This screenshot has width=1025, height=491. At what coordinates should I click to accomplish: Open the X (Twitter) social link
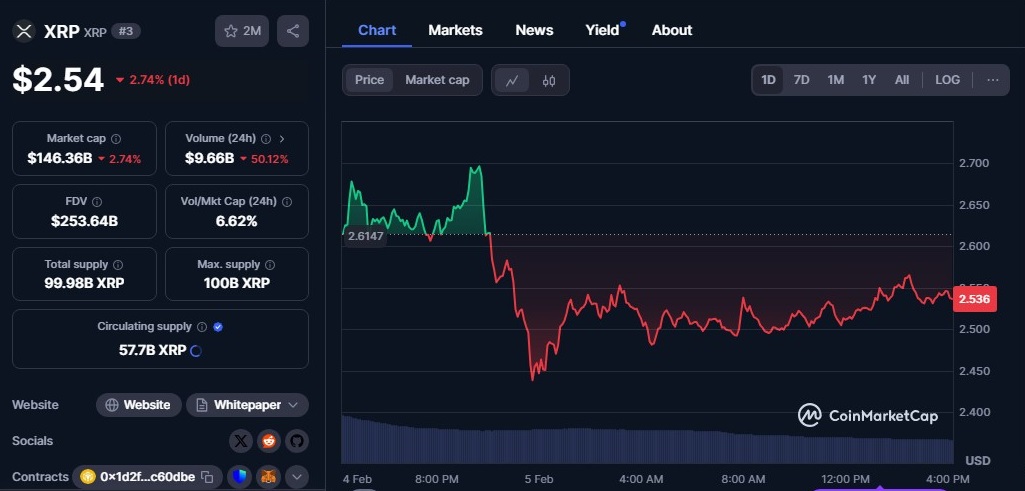click(241, 441)
